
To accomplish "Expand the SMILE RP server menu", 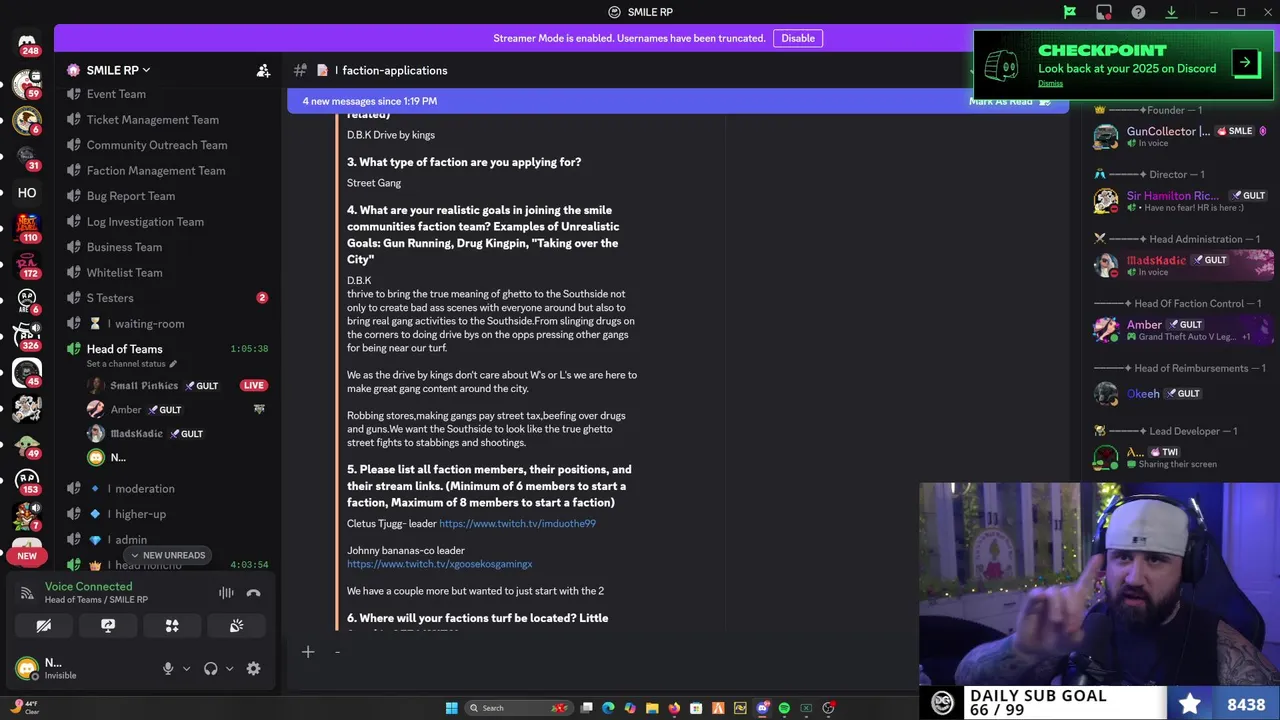I will [x=117, y=70].
